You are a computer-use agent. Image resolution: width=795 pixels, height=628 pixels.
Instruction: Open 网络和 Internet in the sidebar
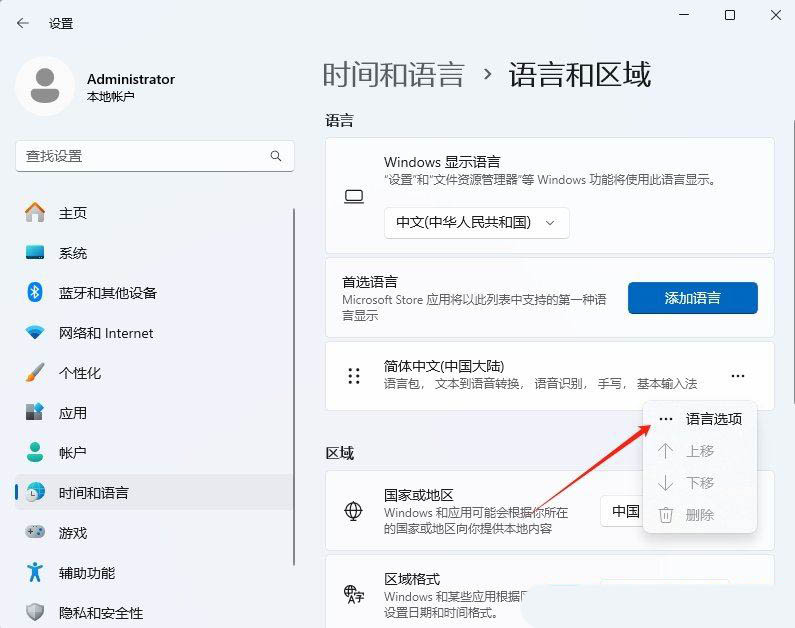(152, 333)
